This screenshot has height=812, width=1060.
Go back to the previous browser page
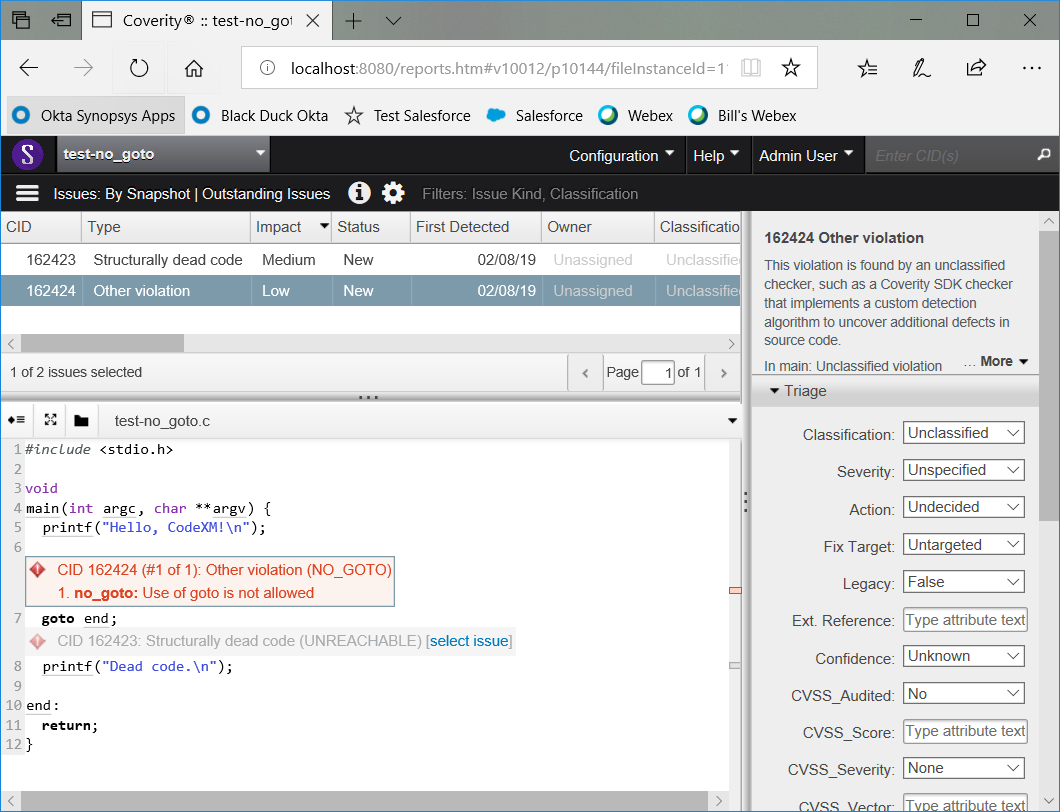click(x=29, y=68)
